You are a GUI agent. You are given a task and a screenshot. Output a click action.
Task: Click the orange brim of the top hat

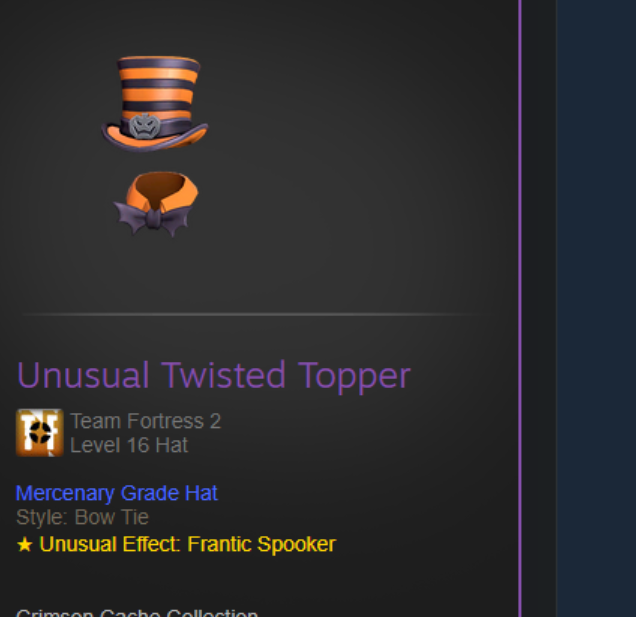pyautogui.click(x=154, y=137)
